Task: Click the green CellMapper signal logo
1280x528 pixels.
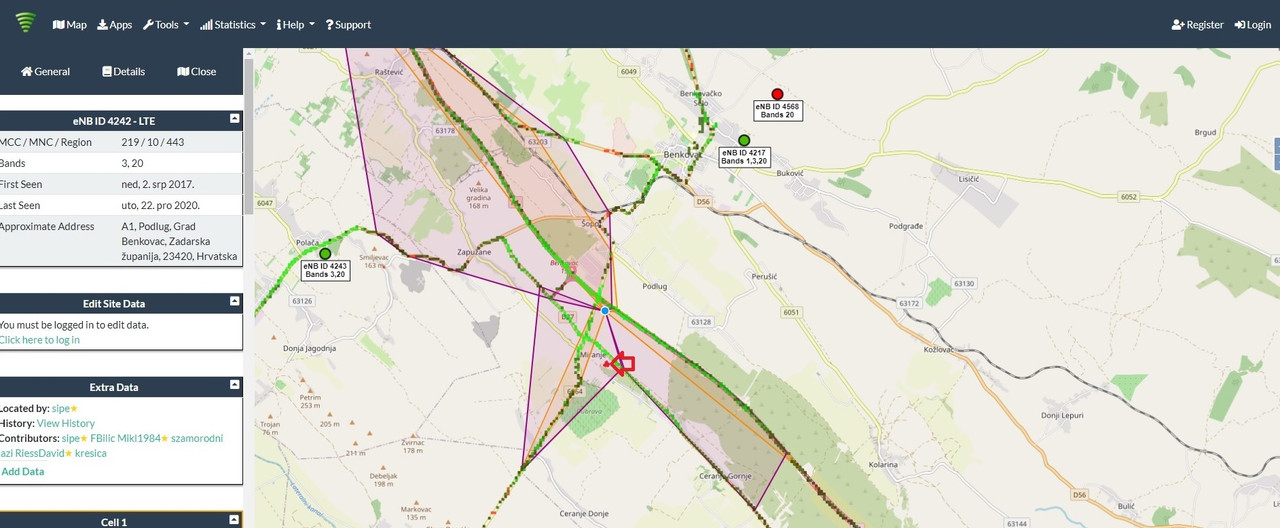Action: [x=25, y=23]
